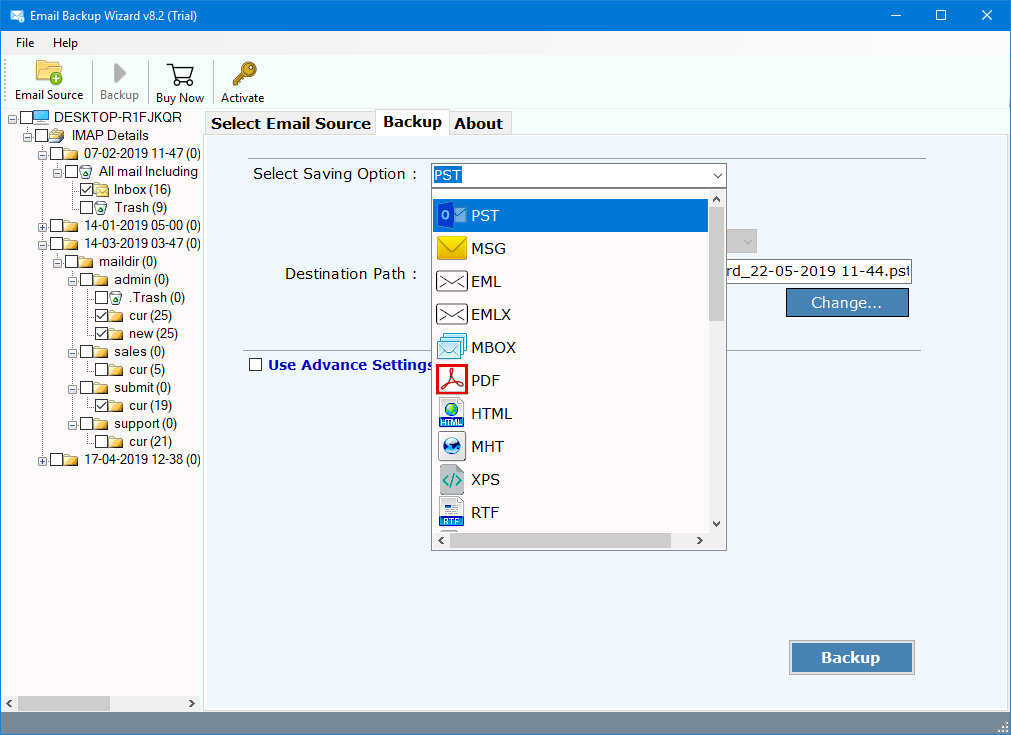Viewport: 1011px width, 735px height.
Task: Click the 'PST' saving option combo field
Action: (578, 175)
